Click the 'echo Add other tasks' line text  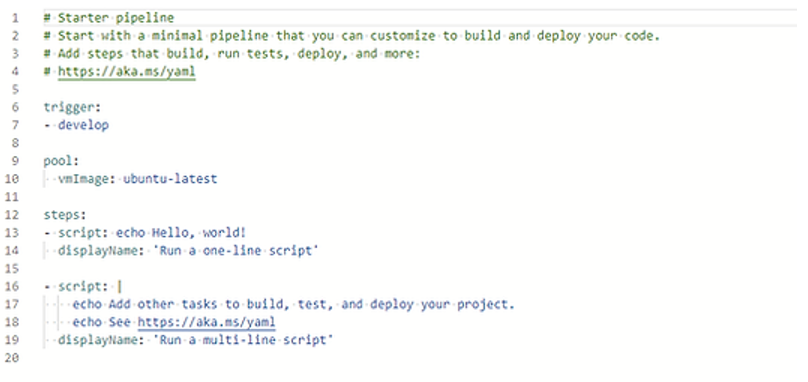coord(293,305)
